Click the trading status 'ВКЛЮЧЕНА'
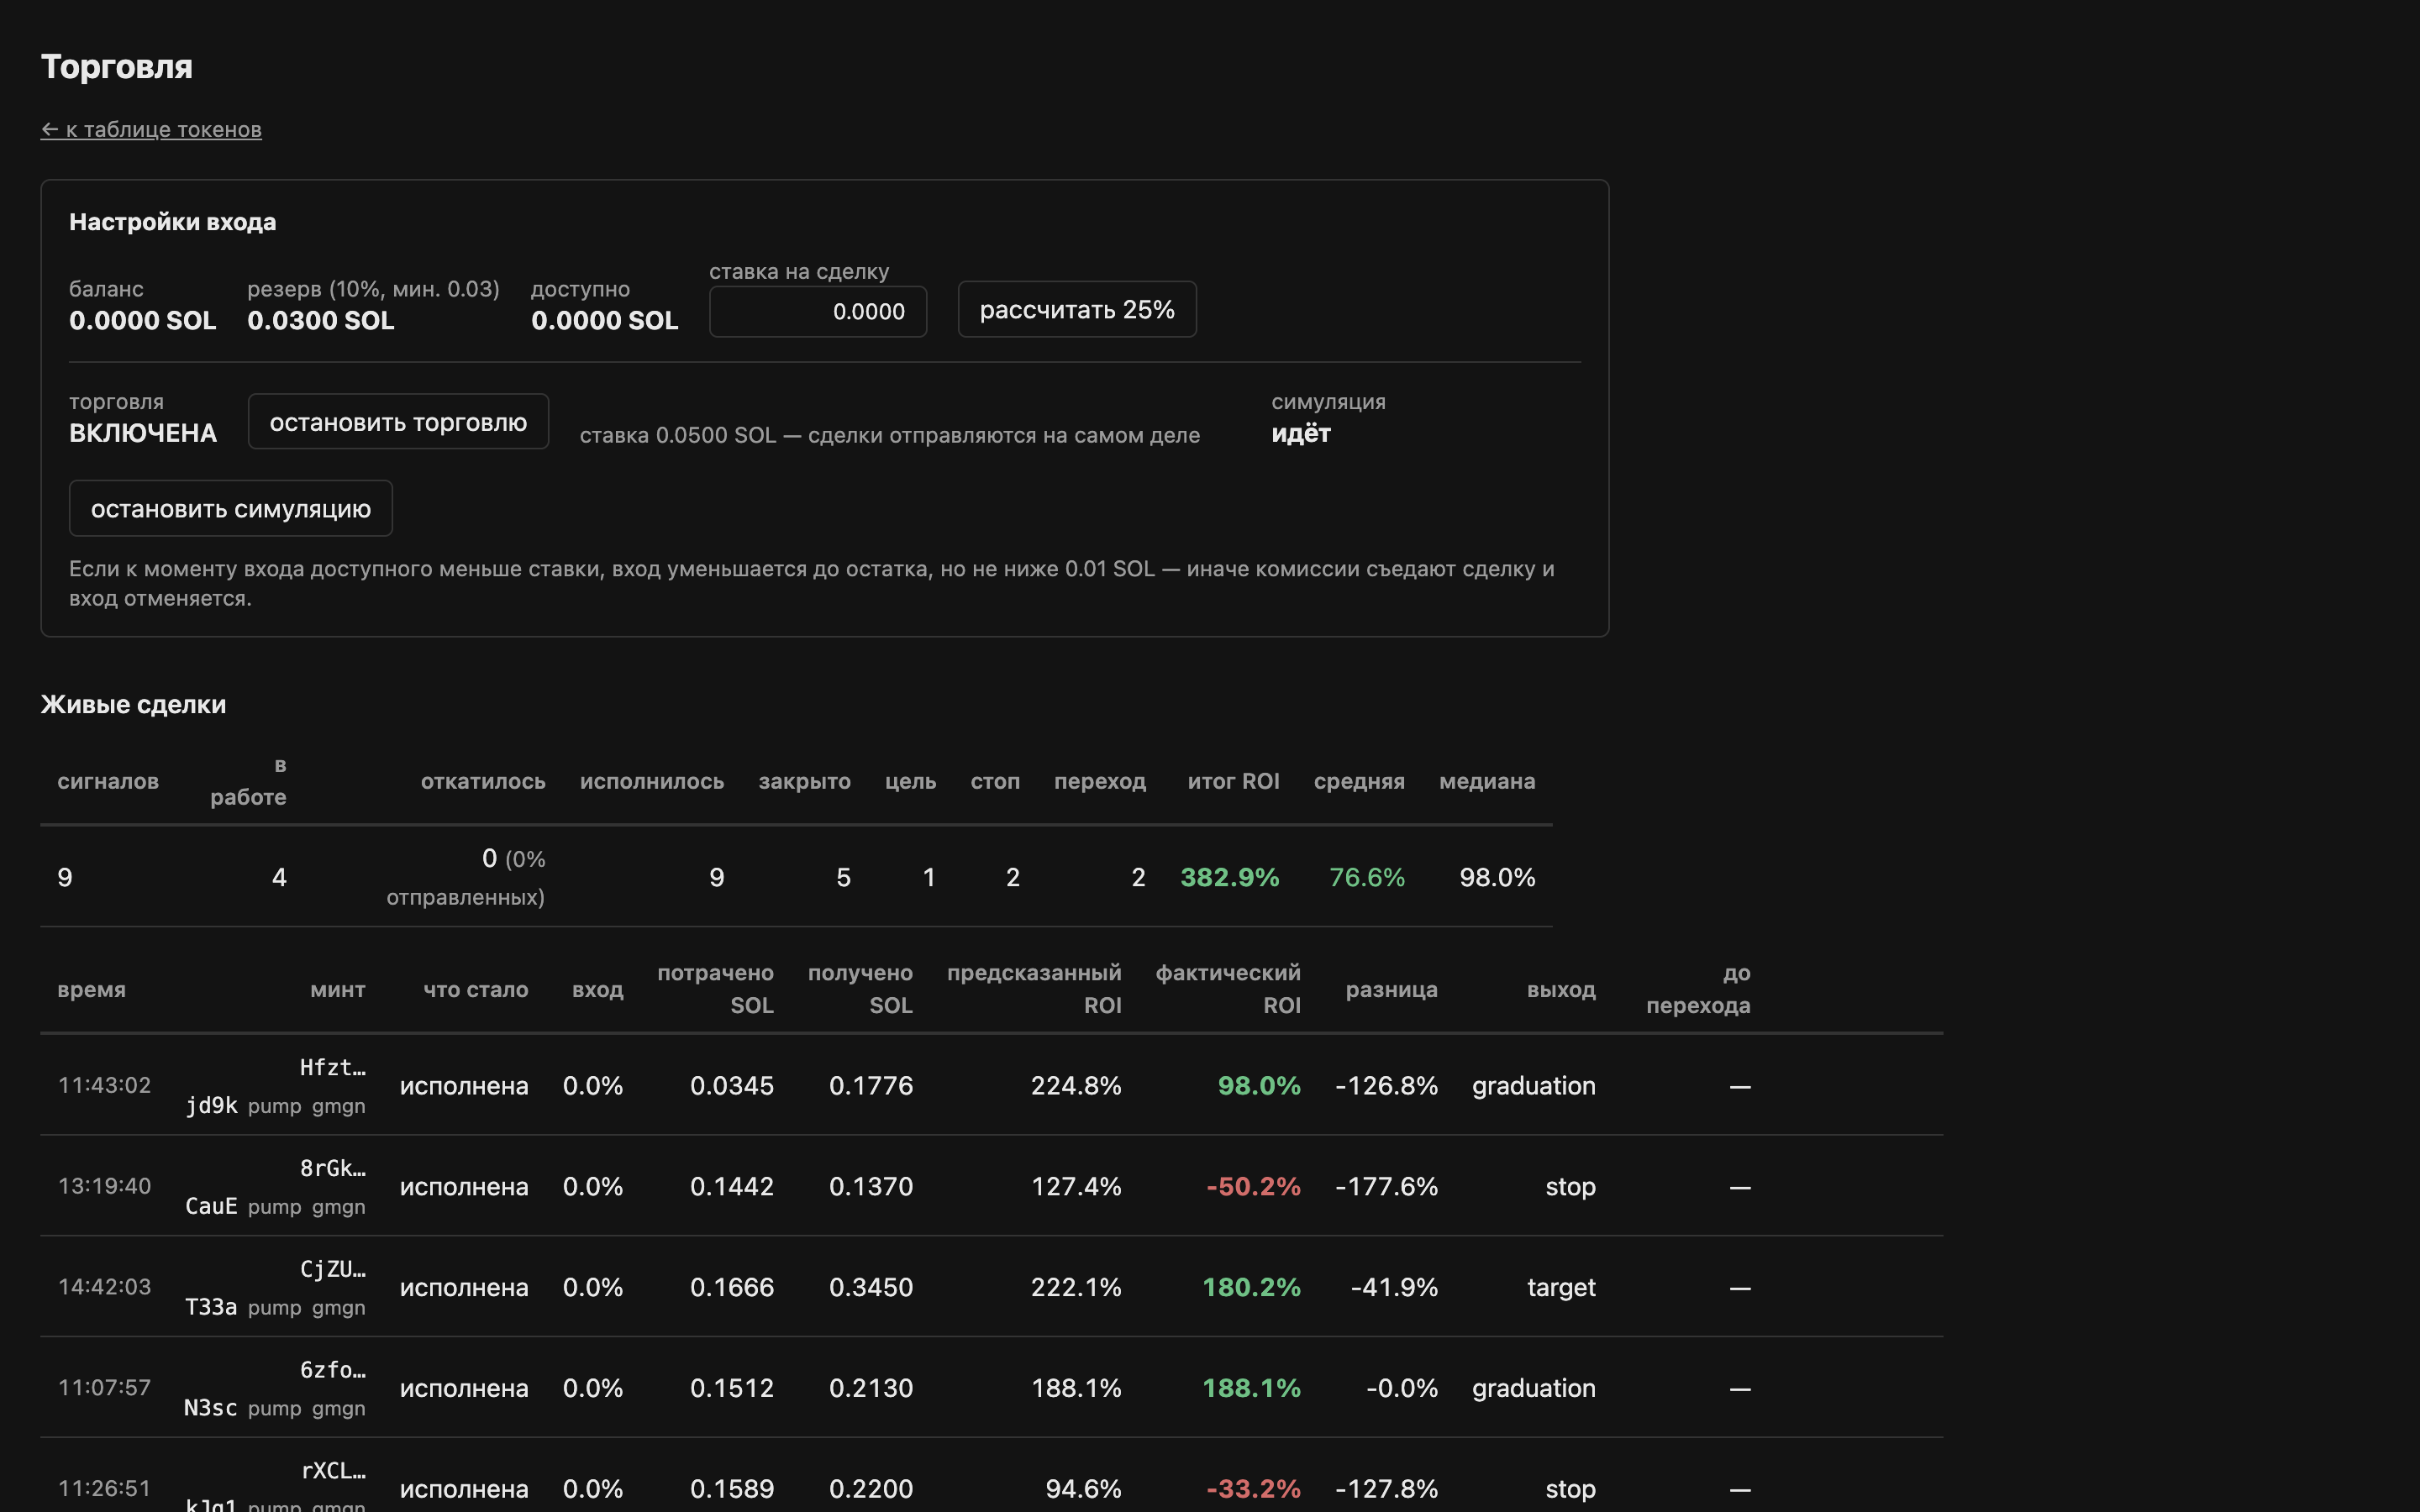Screen dimensions: 2420x1512 point(143,433)
